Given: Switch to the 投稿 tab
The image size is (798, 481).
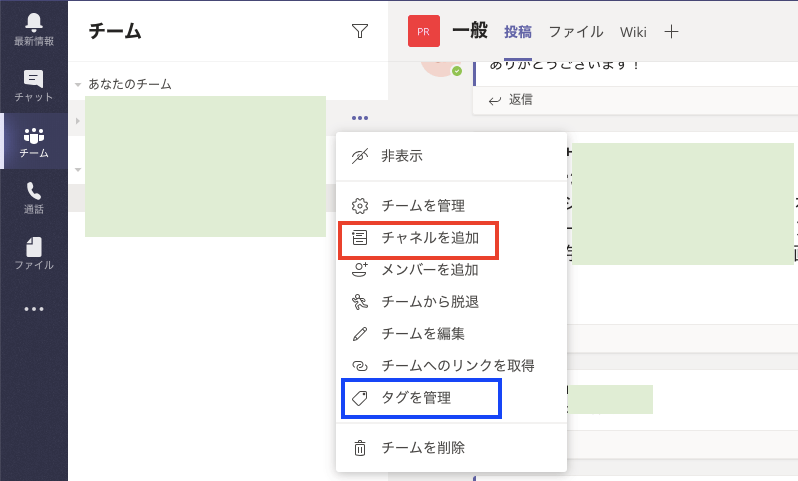Looking at the screenshot, I should (518, 32).
